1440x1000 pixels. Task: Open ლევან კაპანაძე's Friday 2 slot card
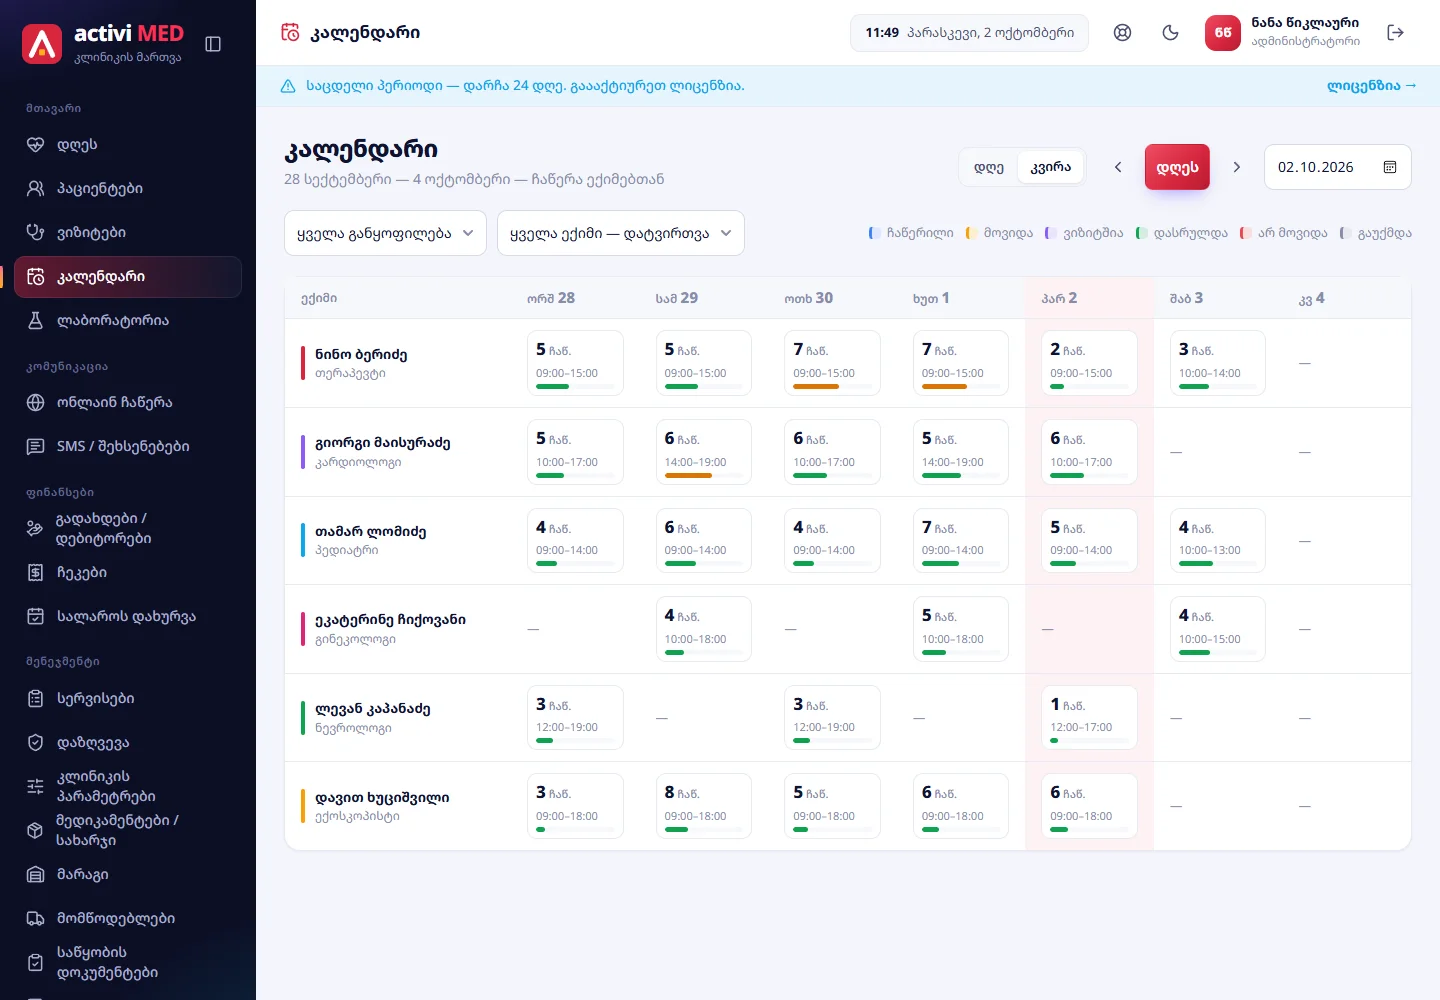point(1090,718)
